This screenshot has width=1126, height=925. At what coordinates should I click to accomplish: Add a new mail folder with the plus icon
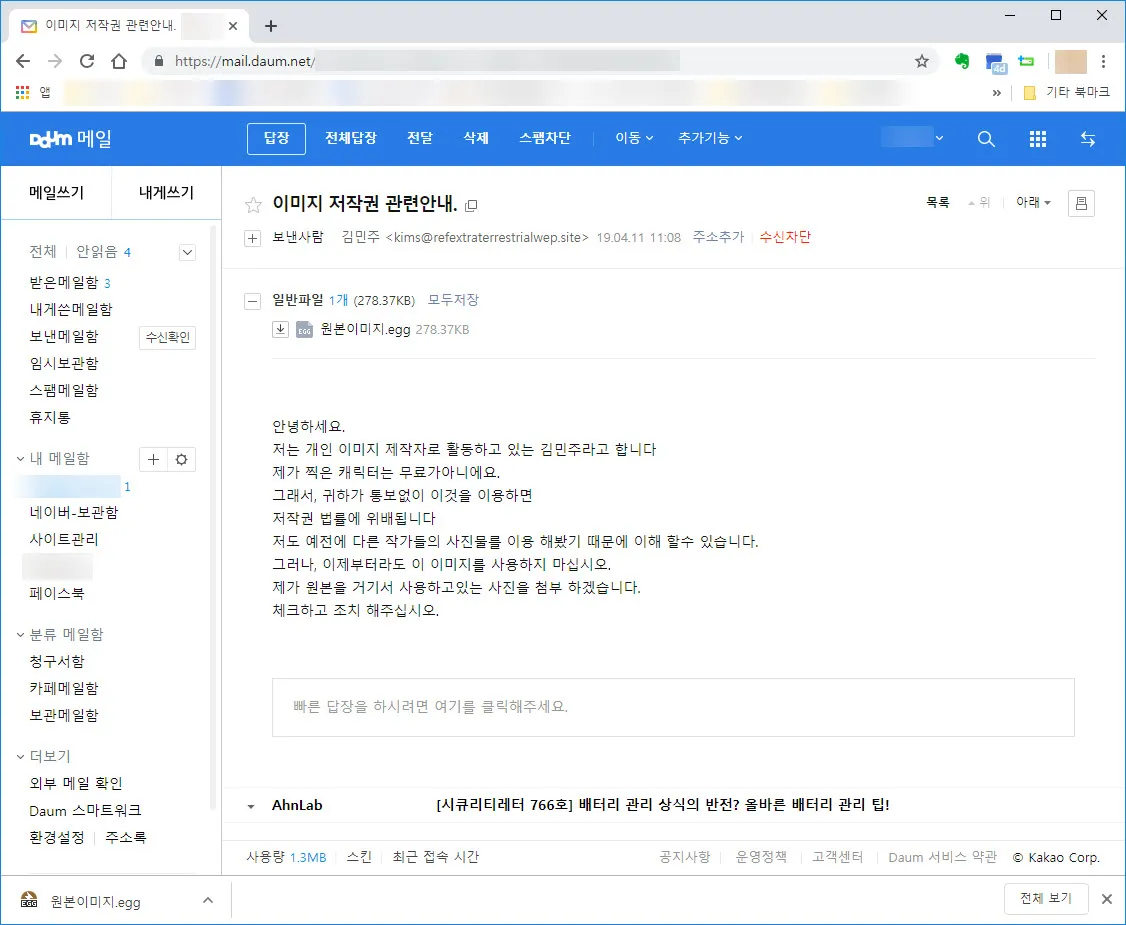click(x=153, y=459)
